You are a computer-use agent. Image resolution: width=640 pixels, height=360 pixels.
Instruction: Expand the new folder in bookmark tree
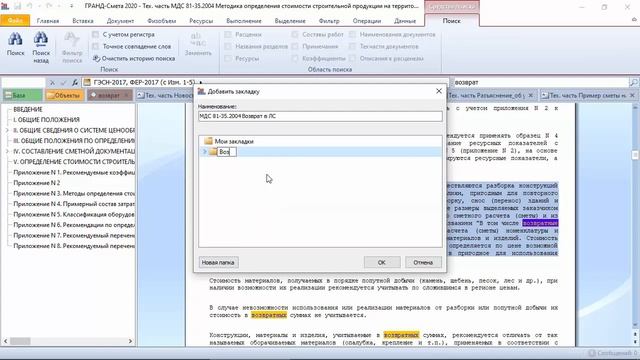tap(205, 152)
